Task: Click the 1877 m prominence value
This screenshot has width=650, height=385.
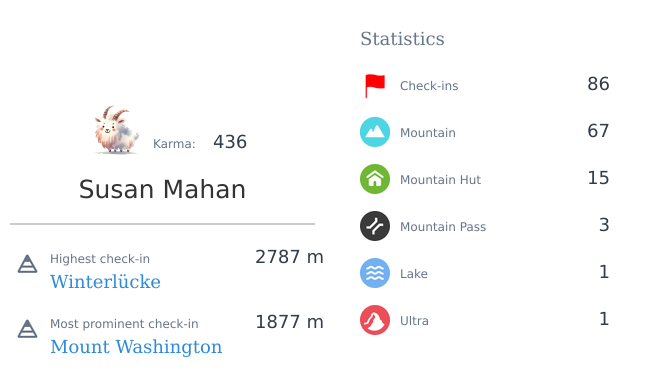Action: tap(289, 322)
